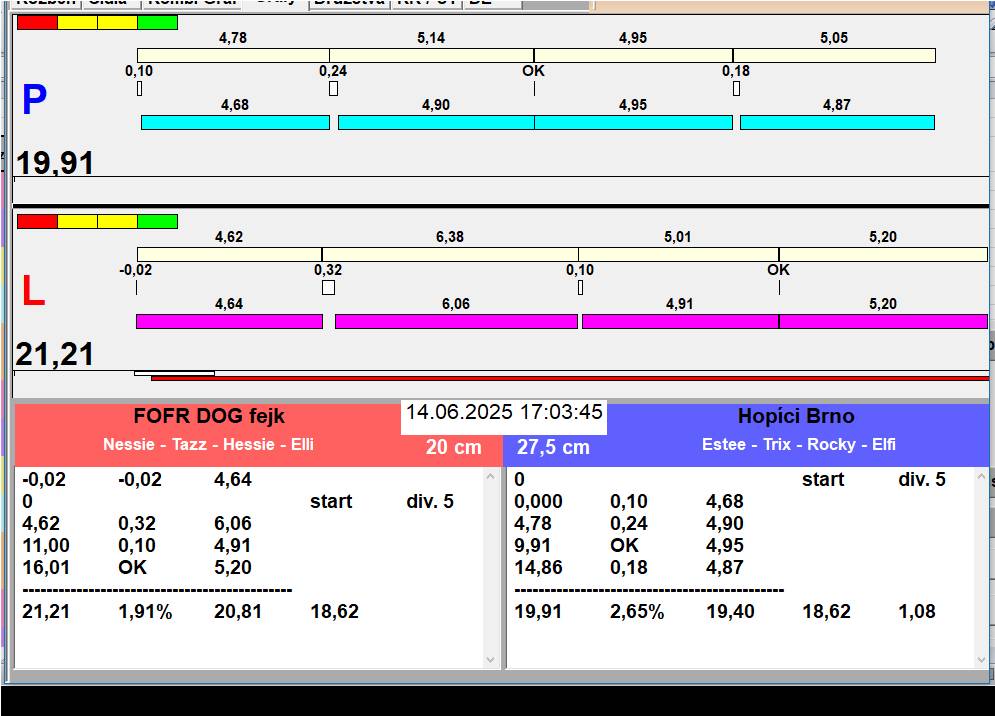This screenshot has width=995, height=716.
Task: Select the magenta 6,06 run bar
Action: coord(456,321)
